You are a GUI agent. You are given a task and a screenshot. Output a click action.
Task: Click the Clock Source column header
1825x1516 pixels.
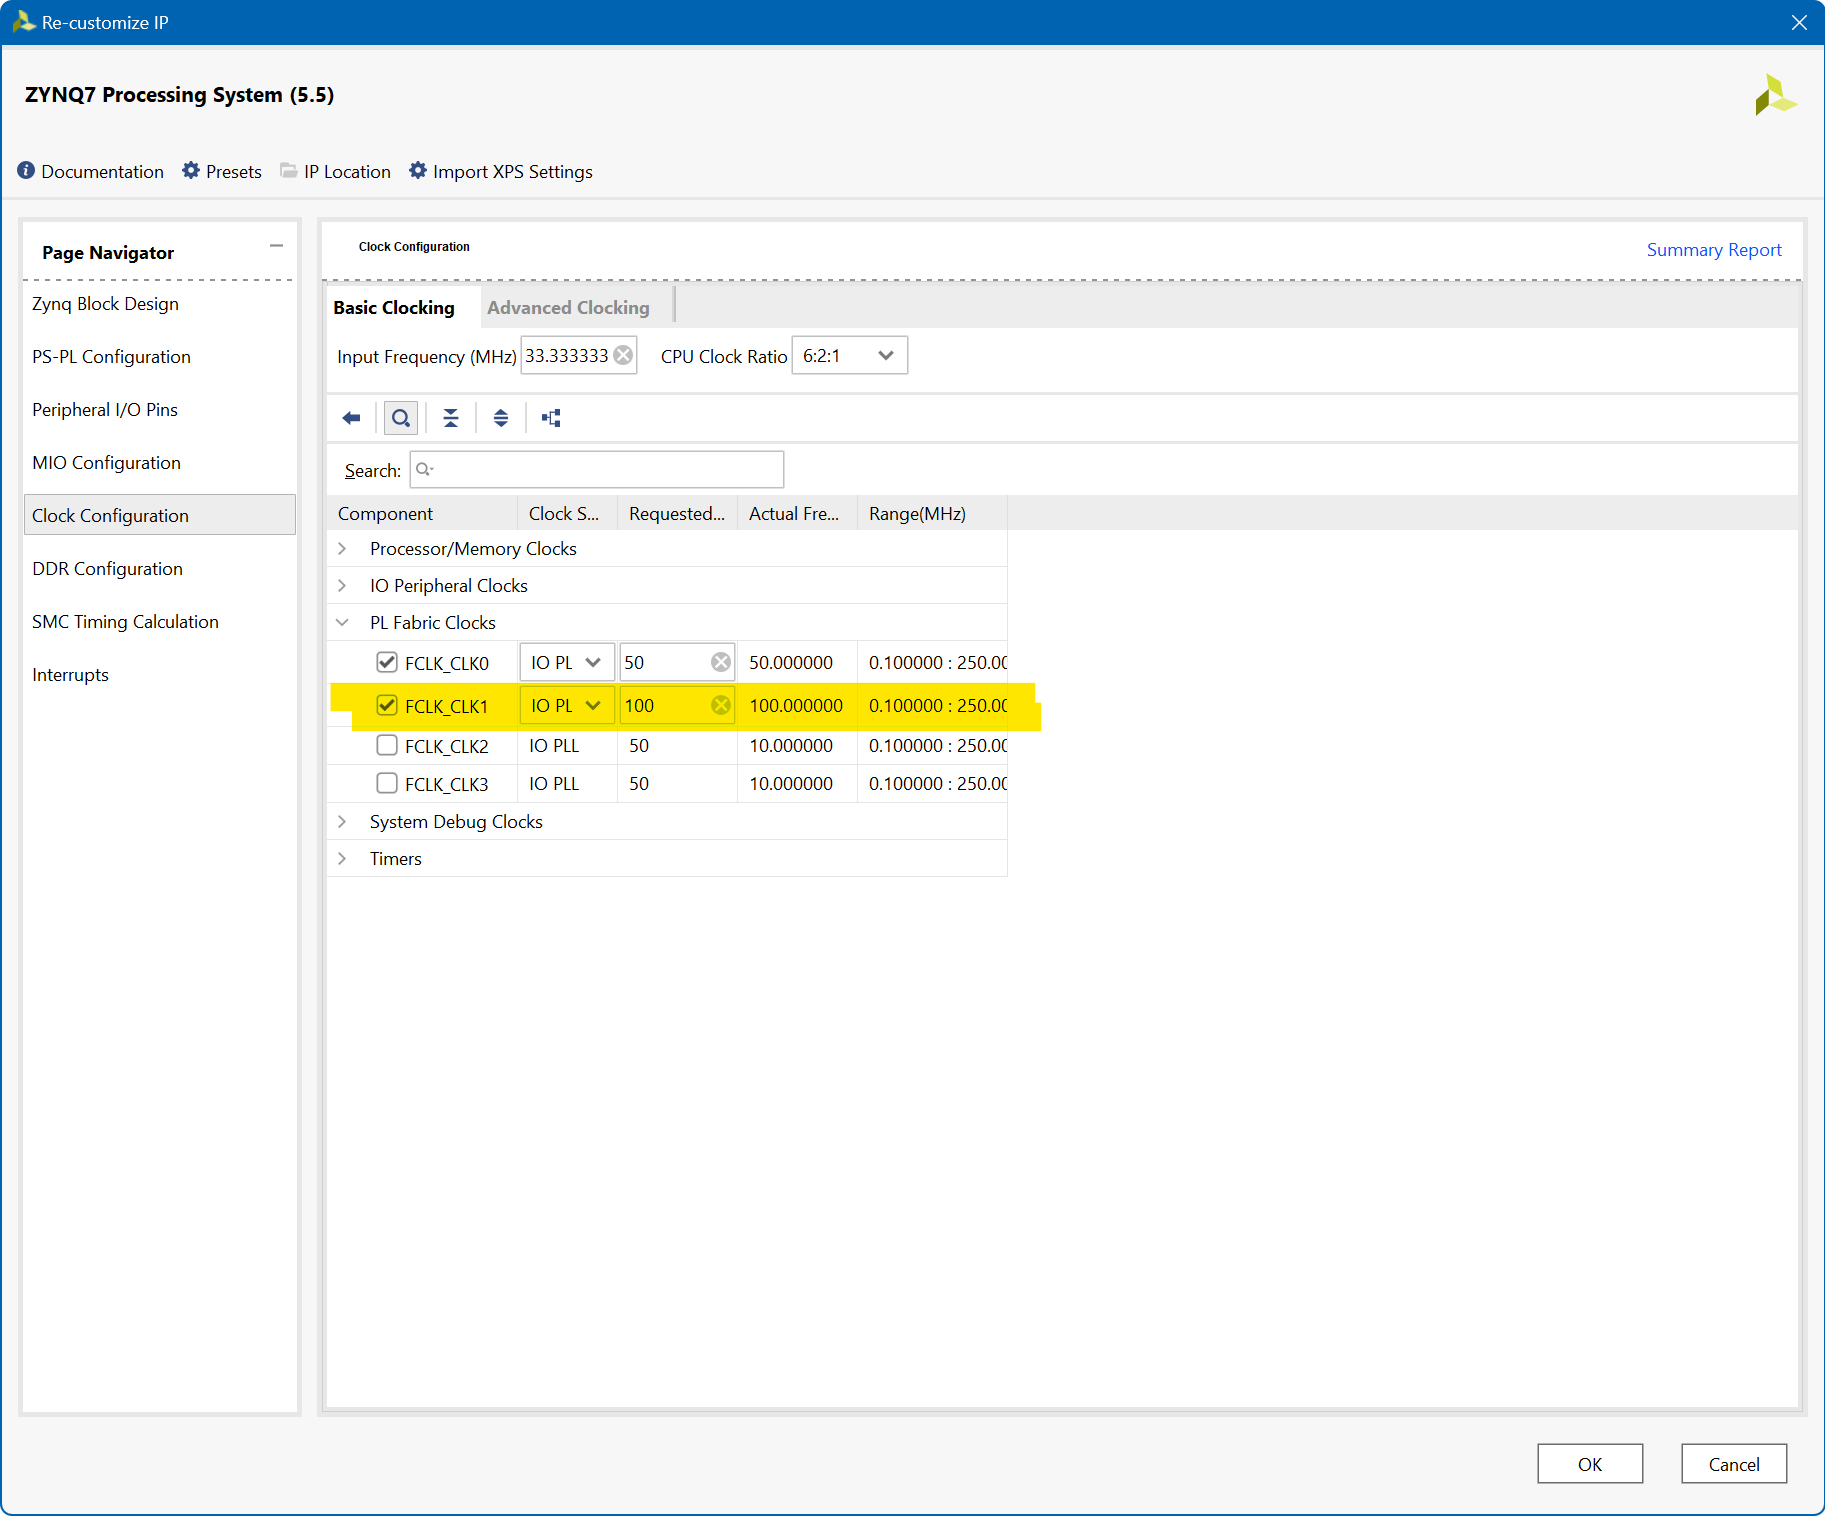(567, 513)
